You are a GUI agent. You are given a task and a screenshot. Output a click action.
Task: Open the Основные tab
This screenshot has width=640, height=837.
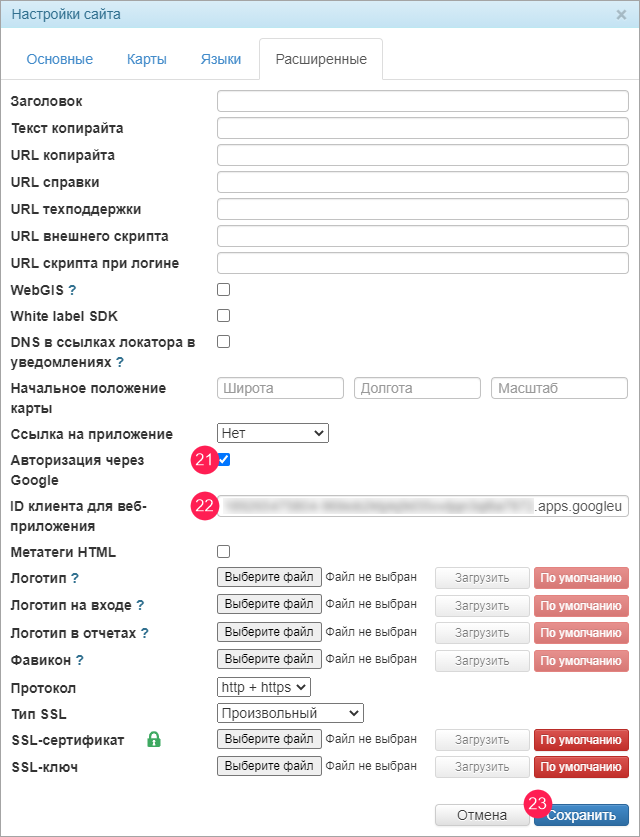click(60, 59)
